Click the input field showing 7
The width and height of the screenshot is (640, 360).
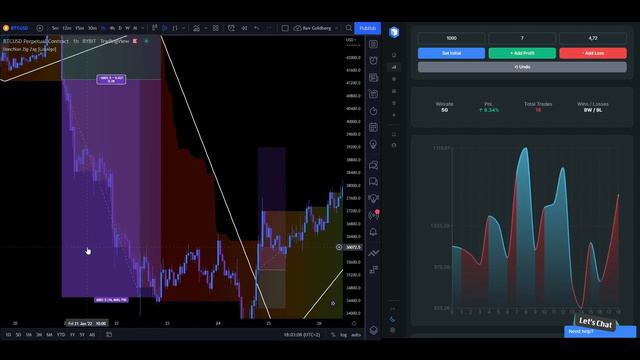click(x=522, y=38)
